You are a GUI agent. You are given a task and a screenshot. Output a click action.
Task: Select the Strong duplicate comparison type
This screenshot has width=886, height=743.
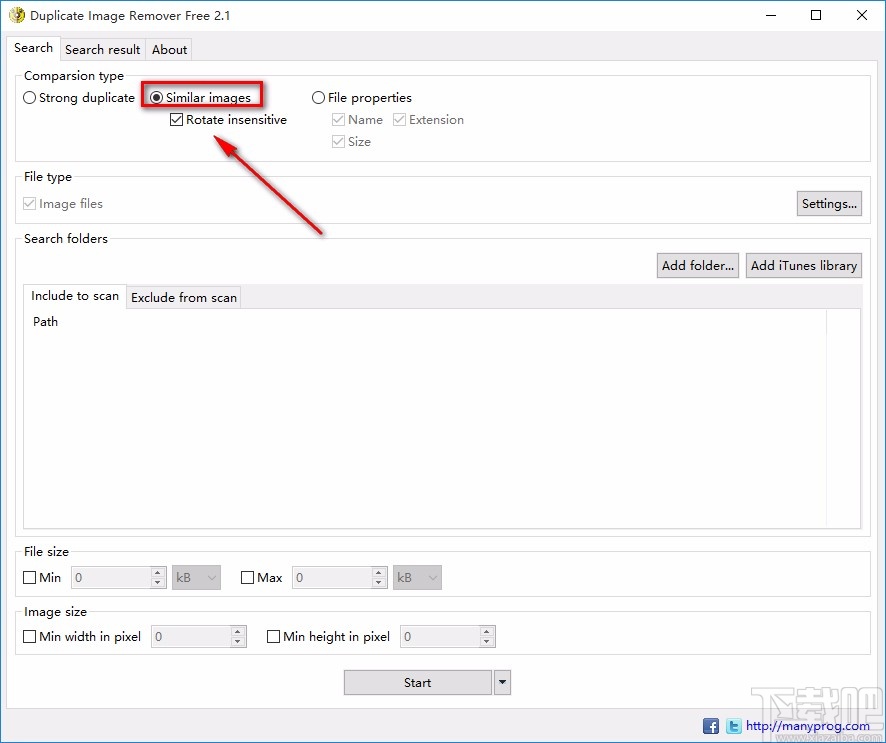click(x=29, y=97)
